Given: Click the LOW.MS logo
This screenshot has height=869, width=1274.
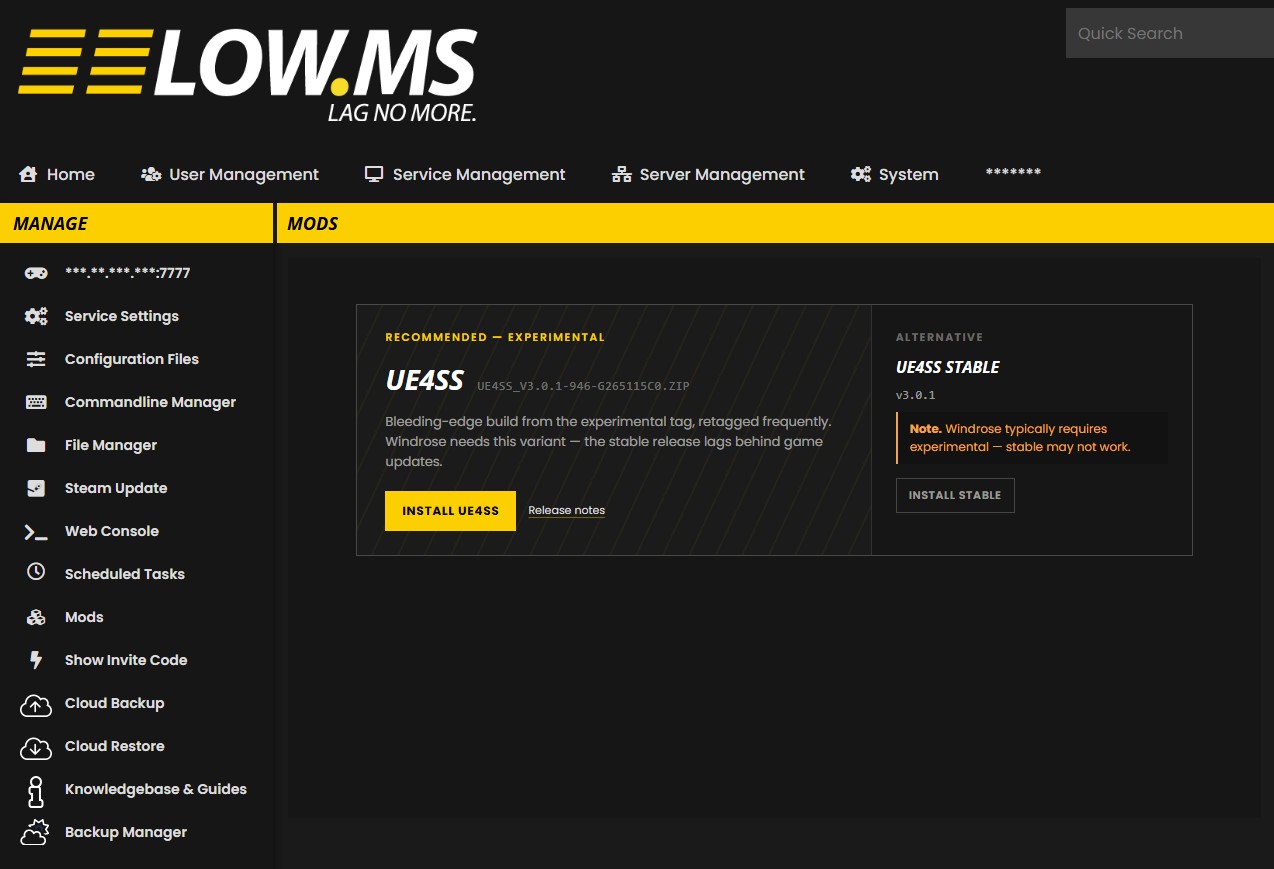Looking at the screenshot, I should click(x=247, y=76).
